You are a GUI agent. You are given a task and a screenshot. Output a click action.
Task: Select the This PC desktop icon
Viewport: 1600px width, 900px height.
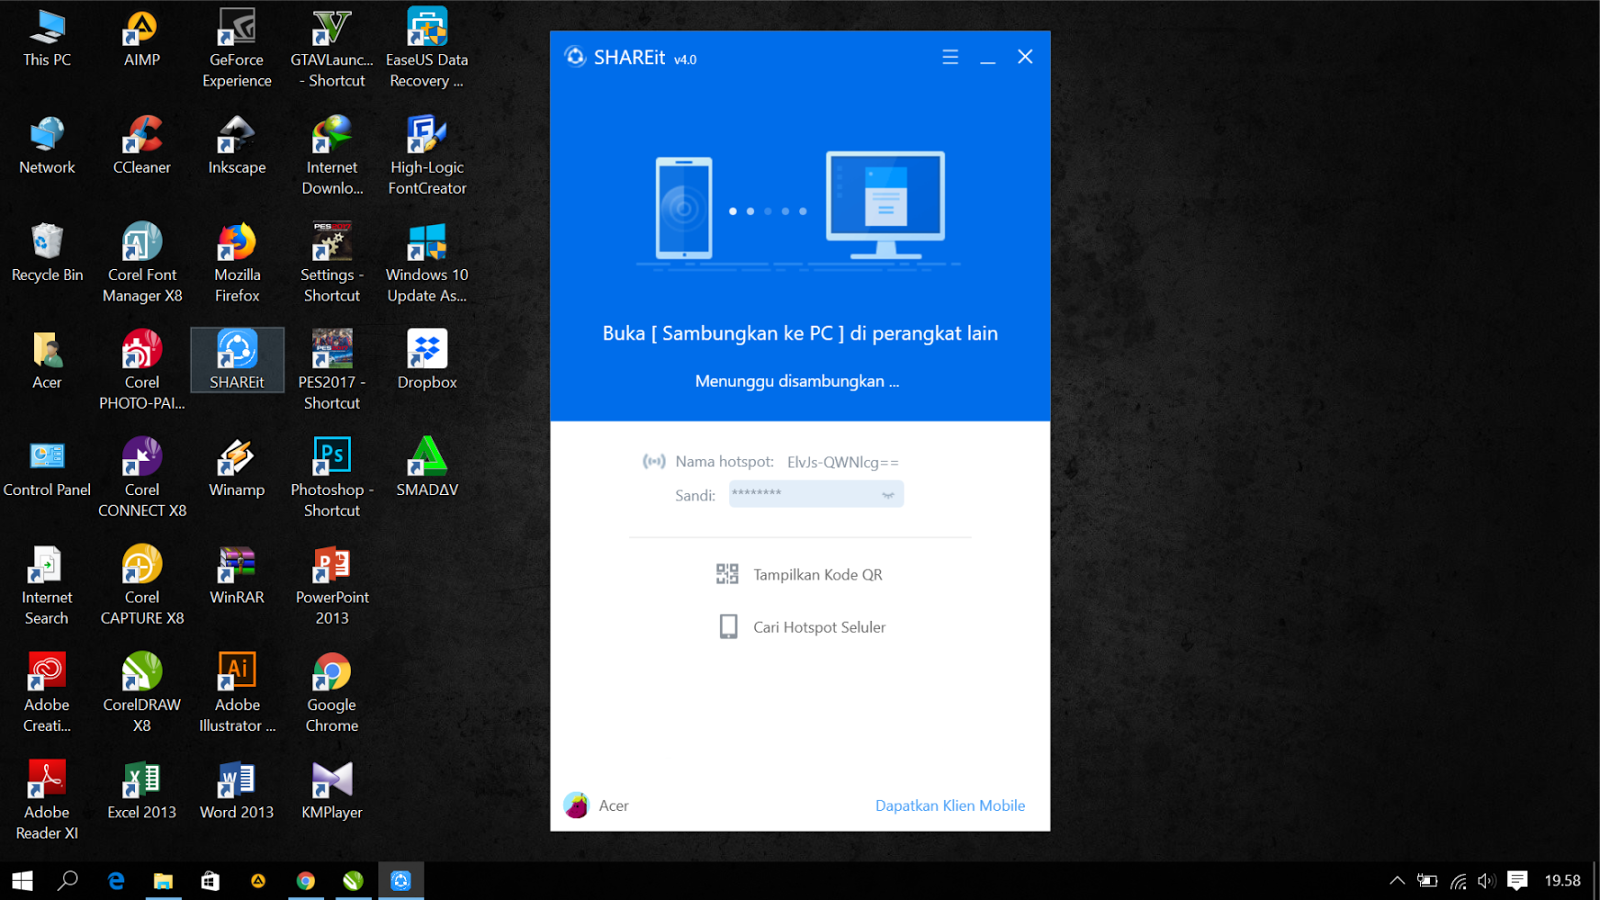[47, 39]
